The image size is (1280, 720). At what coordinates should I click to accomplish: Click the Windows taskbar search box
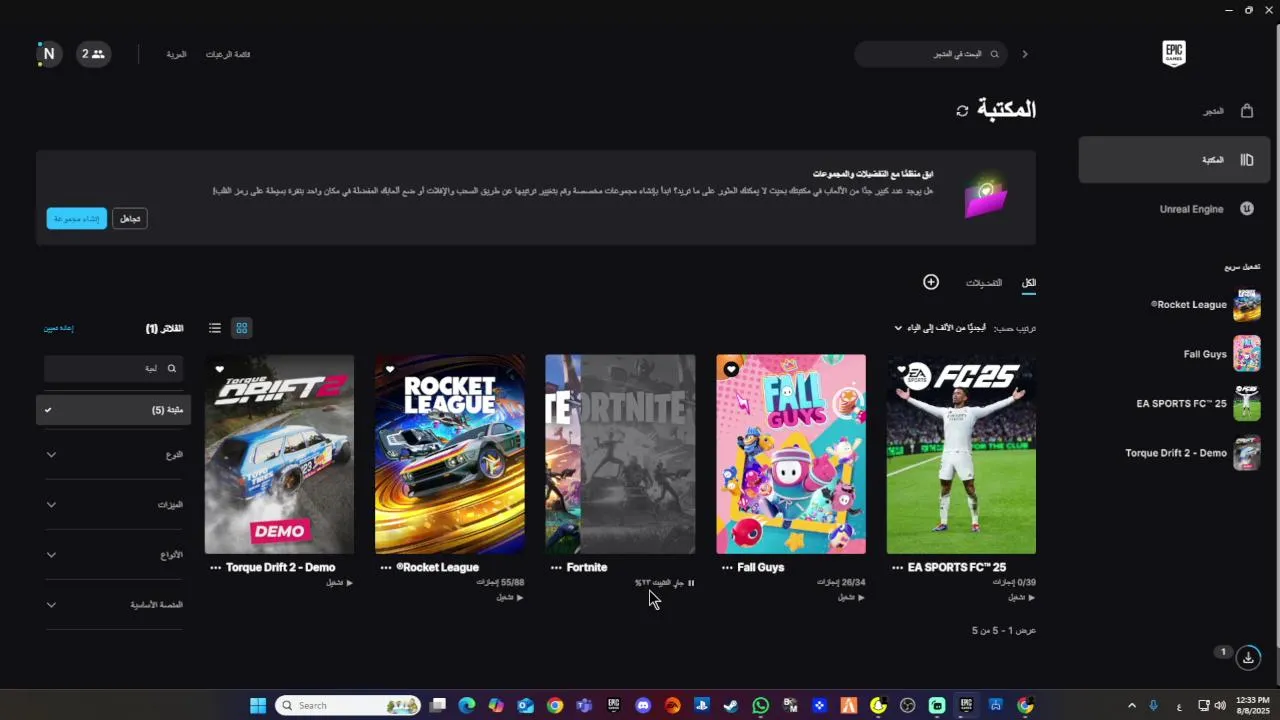pos(348,706)
